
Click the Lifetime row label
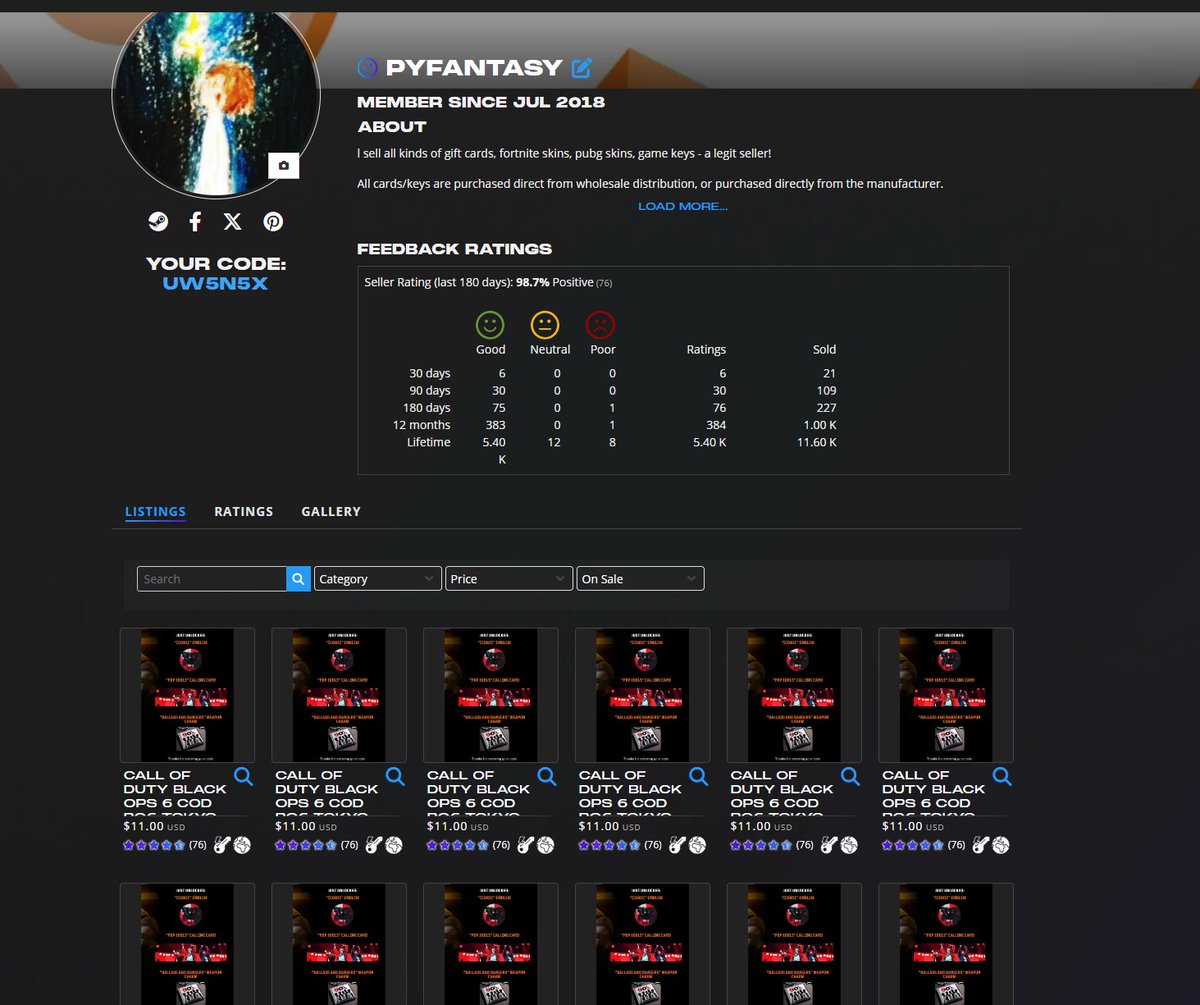click(x=429, y=442)
